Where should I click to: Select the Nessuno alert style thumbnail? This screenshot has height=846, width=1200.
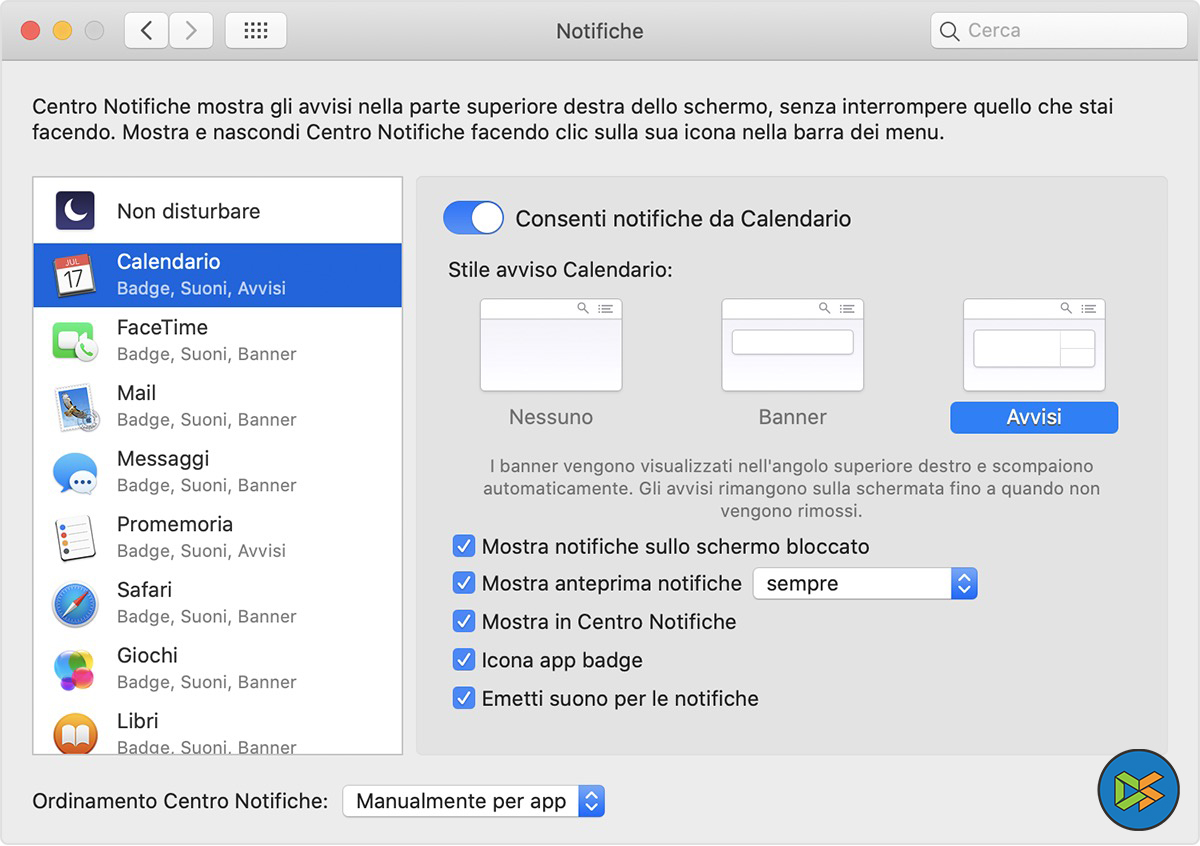point(551,346)
